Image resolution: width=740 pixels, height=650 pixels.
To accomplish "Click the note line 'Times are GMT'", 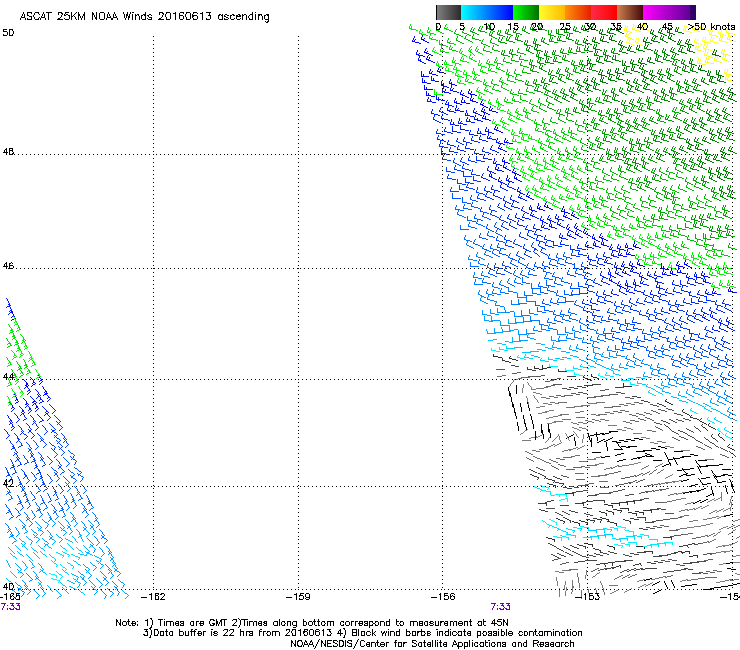I will 192,623.
